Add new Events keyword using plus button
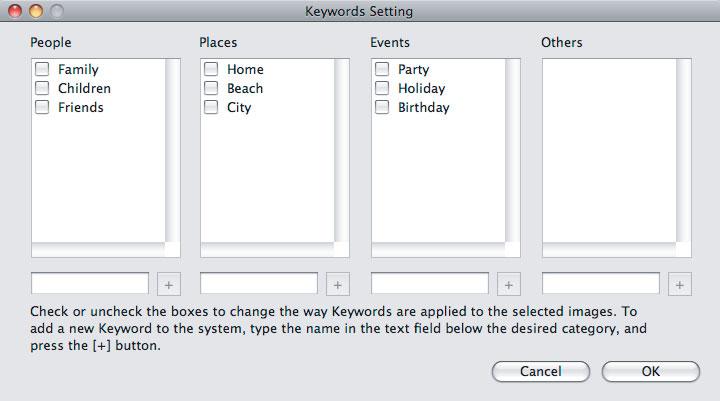 pos(508,284)
